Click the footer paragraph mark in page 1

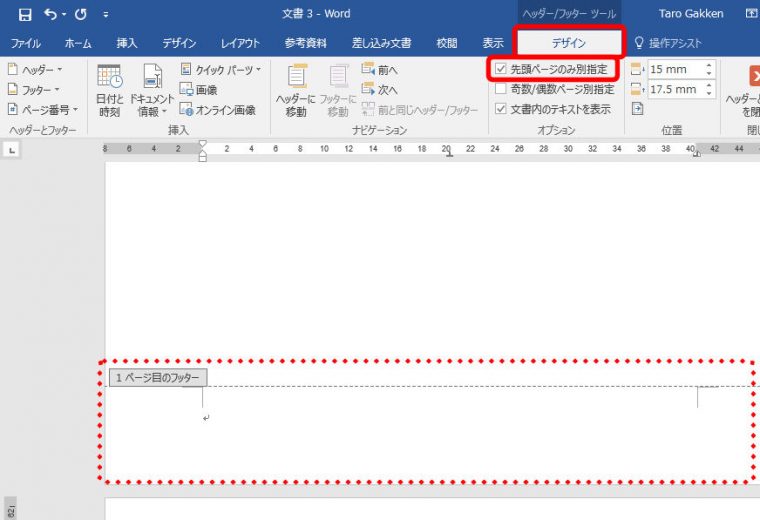(x=206, y=417)
